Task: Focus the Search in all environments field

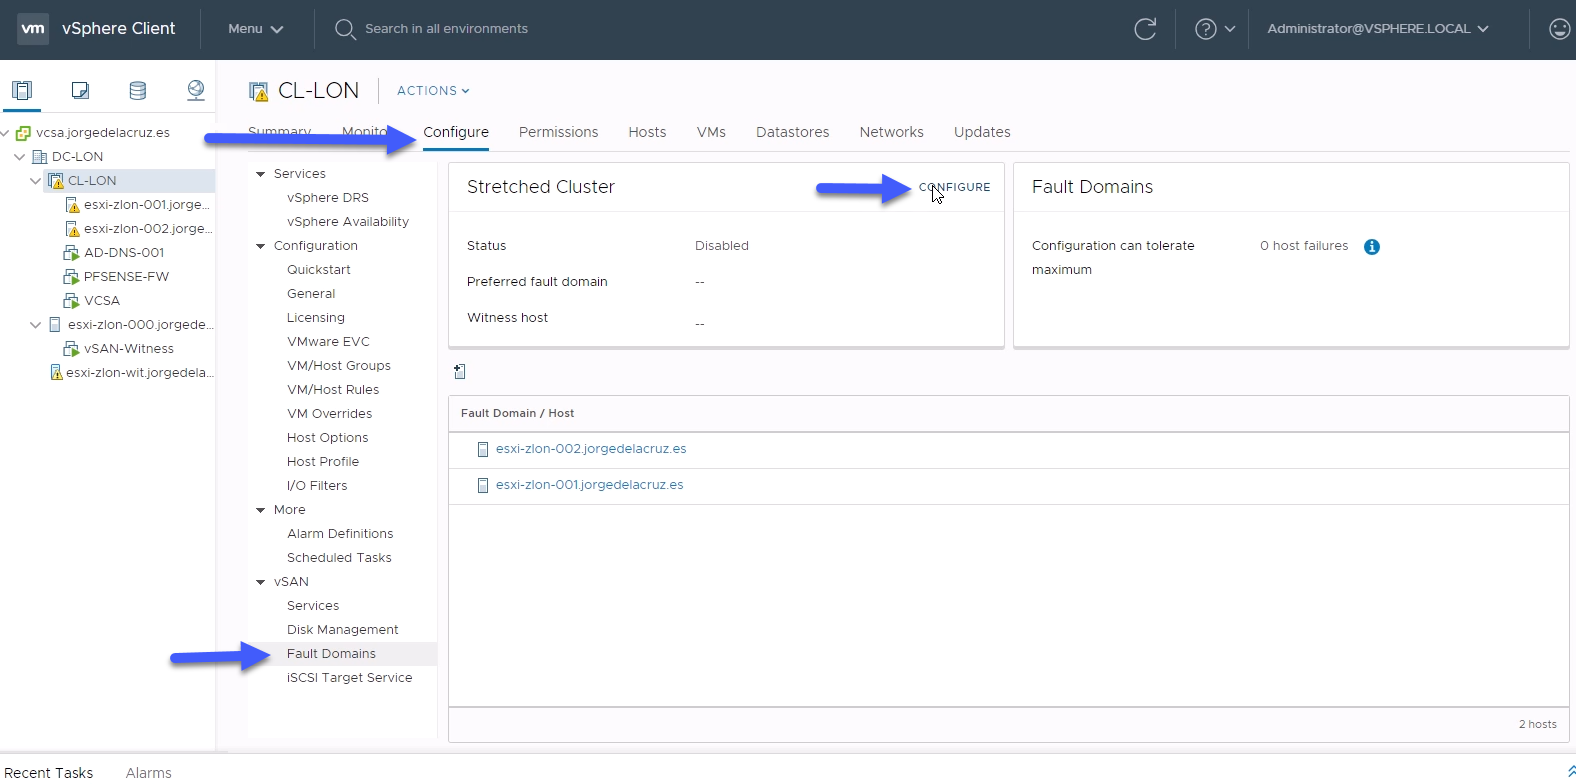Action: point(446,29)
